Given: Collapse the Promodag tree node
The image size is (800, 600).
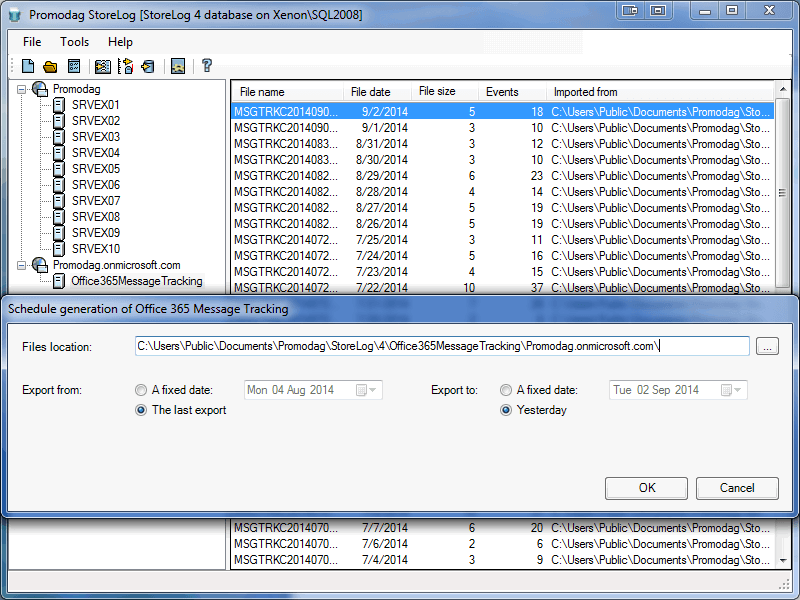Looking at the screenshot, I should (21, 89).
